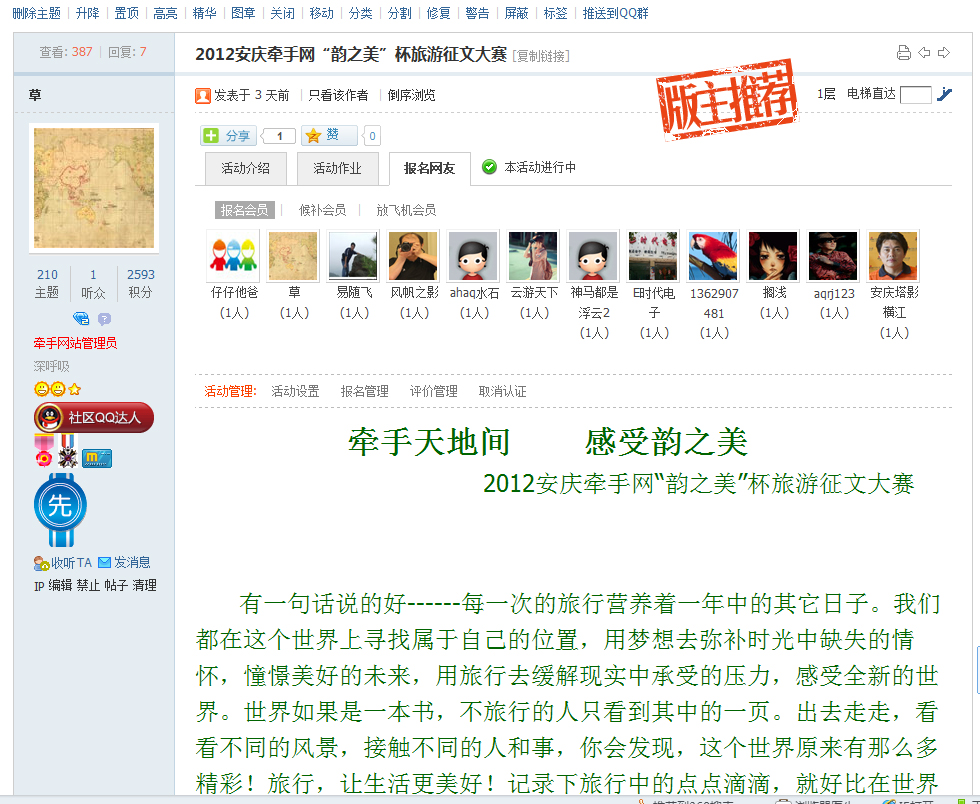Screen dimensions: 980x804
Task: Toggle 只看该作者 view
Action: (338, 95)
